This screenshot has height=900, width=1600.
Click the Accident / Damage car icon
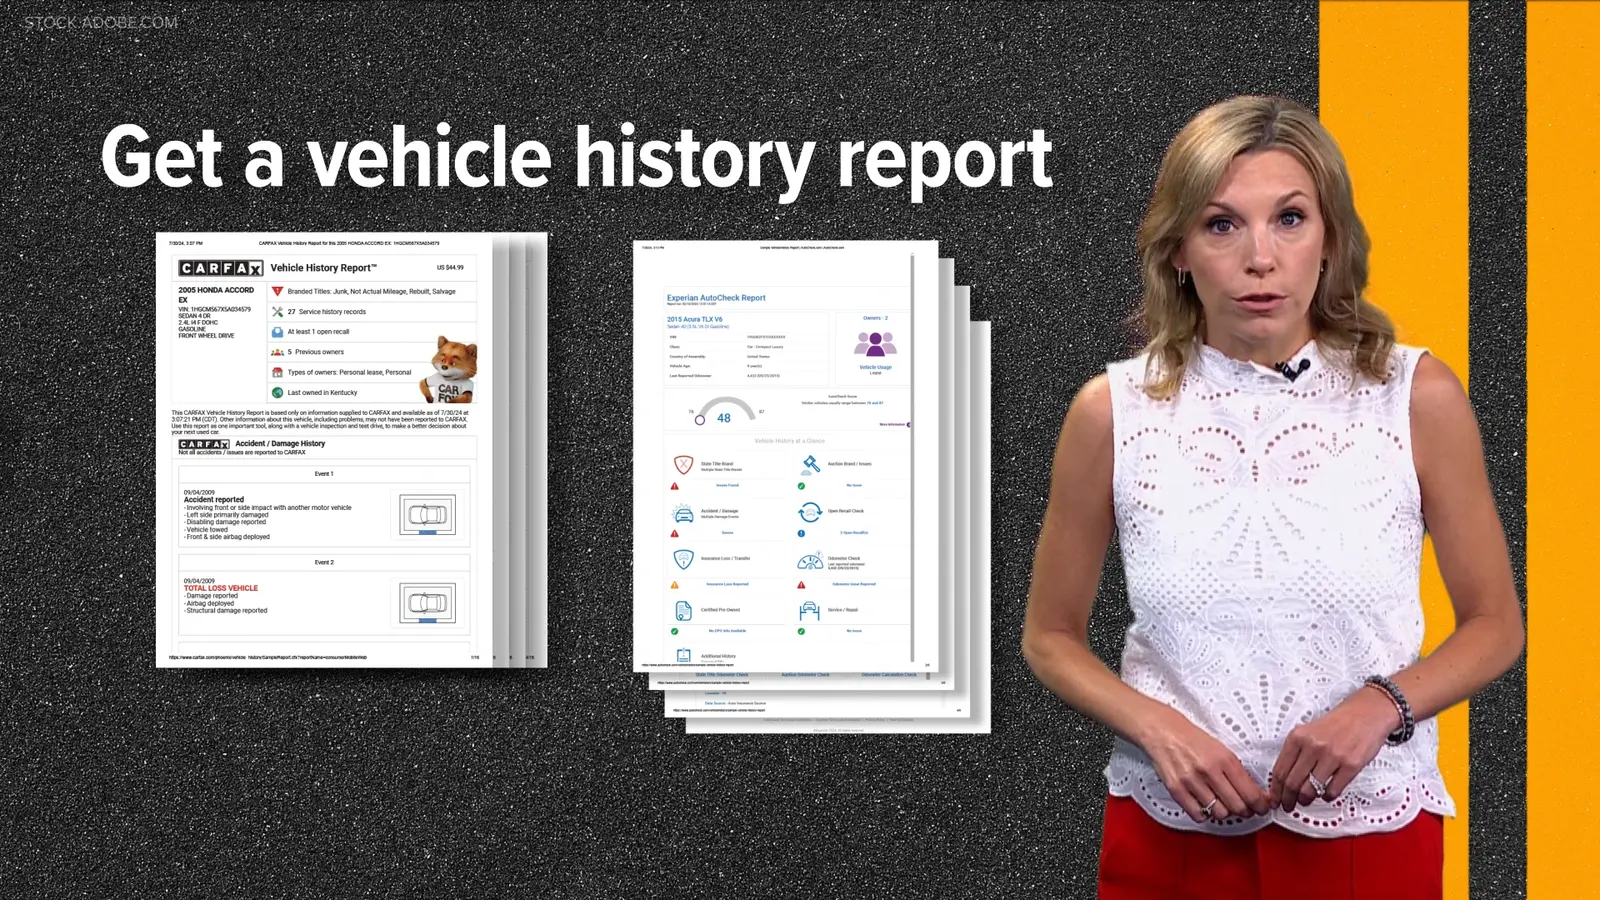[683, 514]
